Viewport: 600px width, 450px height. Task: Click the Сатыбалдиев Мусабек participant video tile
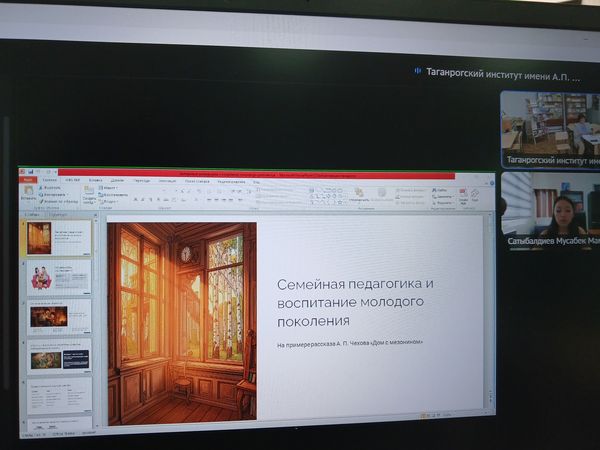coord(550,210)
